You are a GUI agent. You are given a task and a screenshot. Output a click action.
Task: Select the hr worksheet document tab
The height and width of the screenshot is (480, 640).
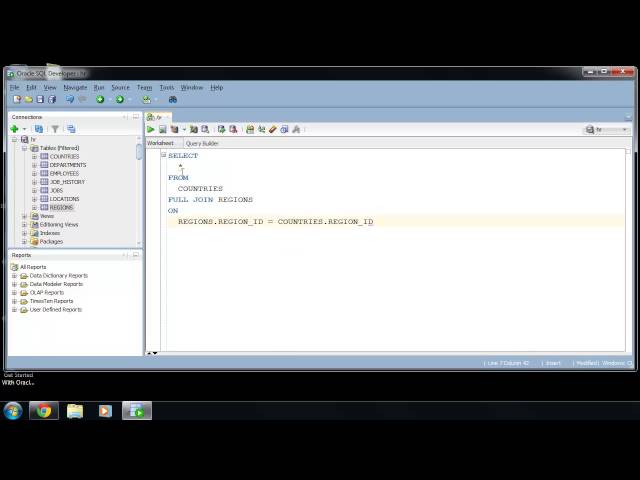click(158, 117)
